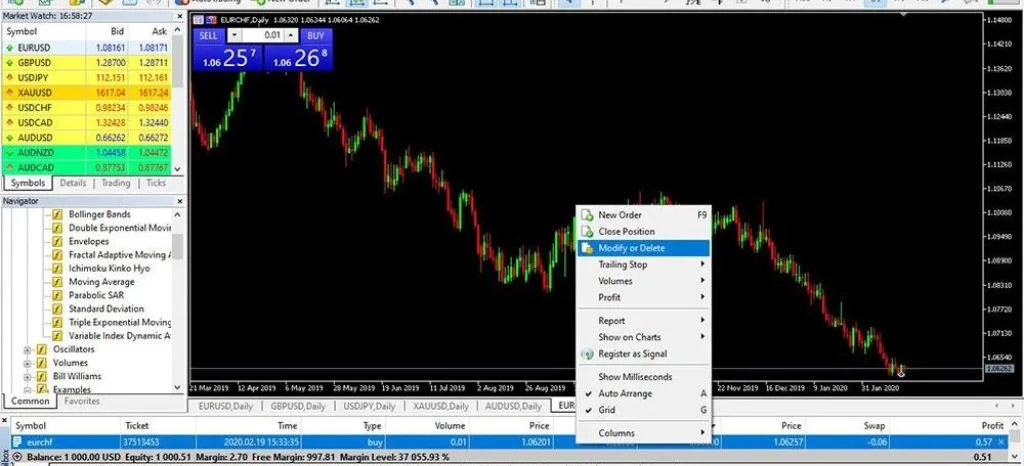The image size is (1024, 466).
Task: Close the Market Watch panel
Action: (180, 16)
